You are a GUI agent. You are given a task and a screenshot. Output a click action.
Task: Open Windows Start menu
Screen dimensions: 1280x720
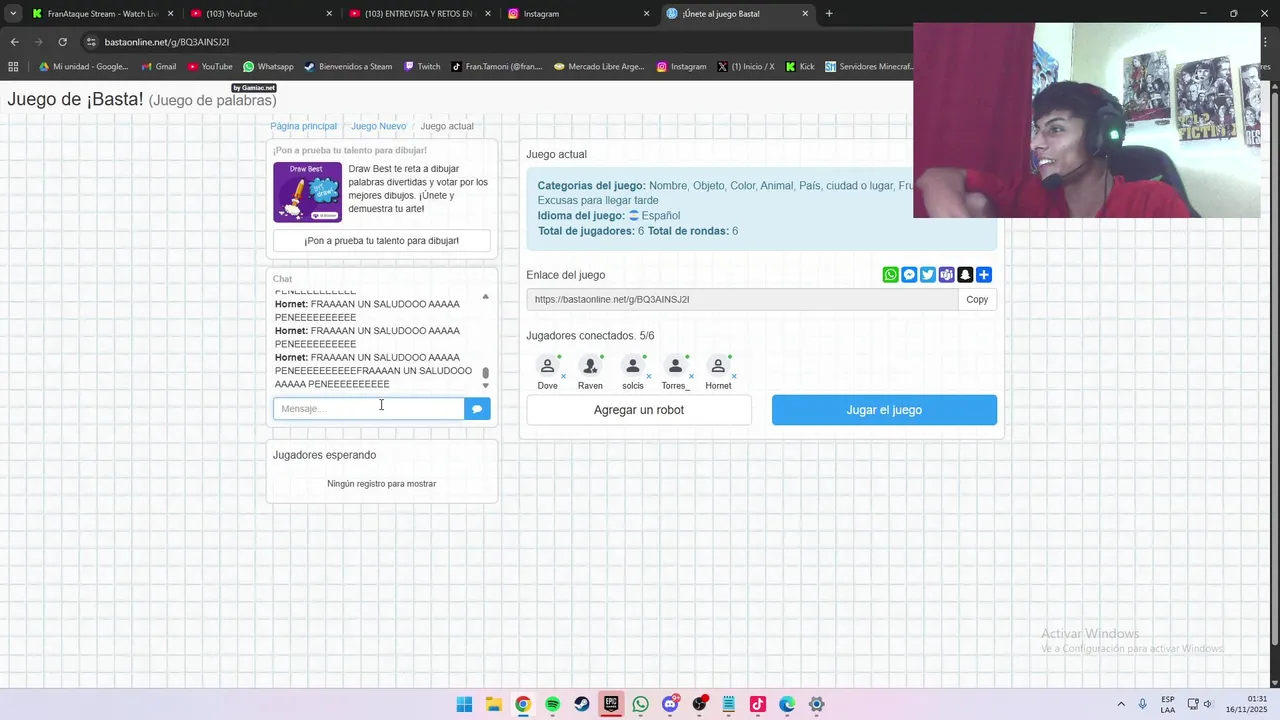464,704
